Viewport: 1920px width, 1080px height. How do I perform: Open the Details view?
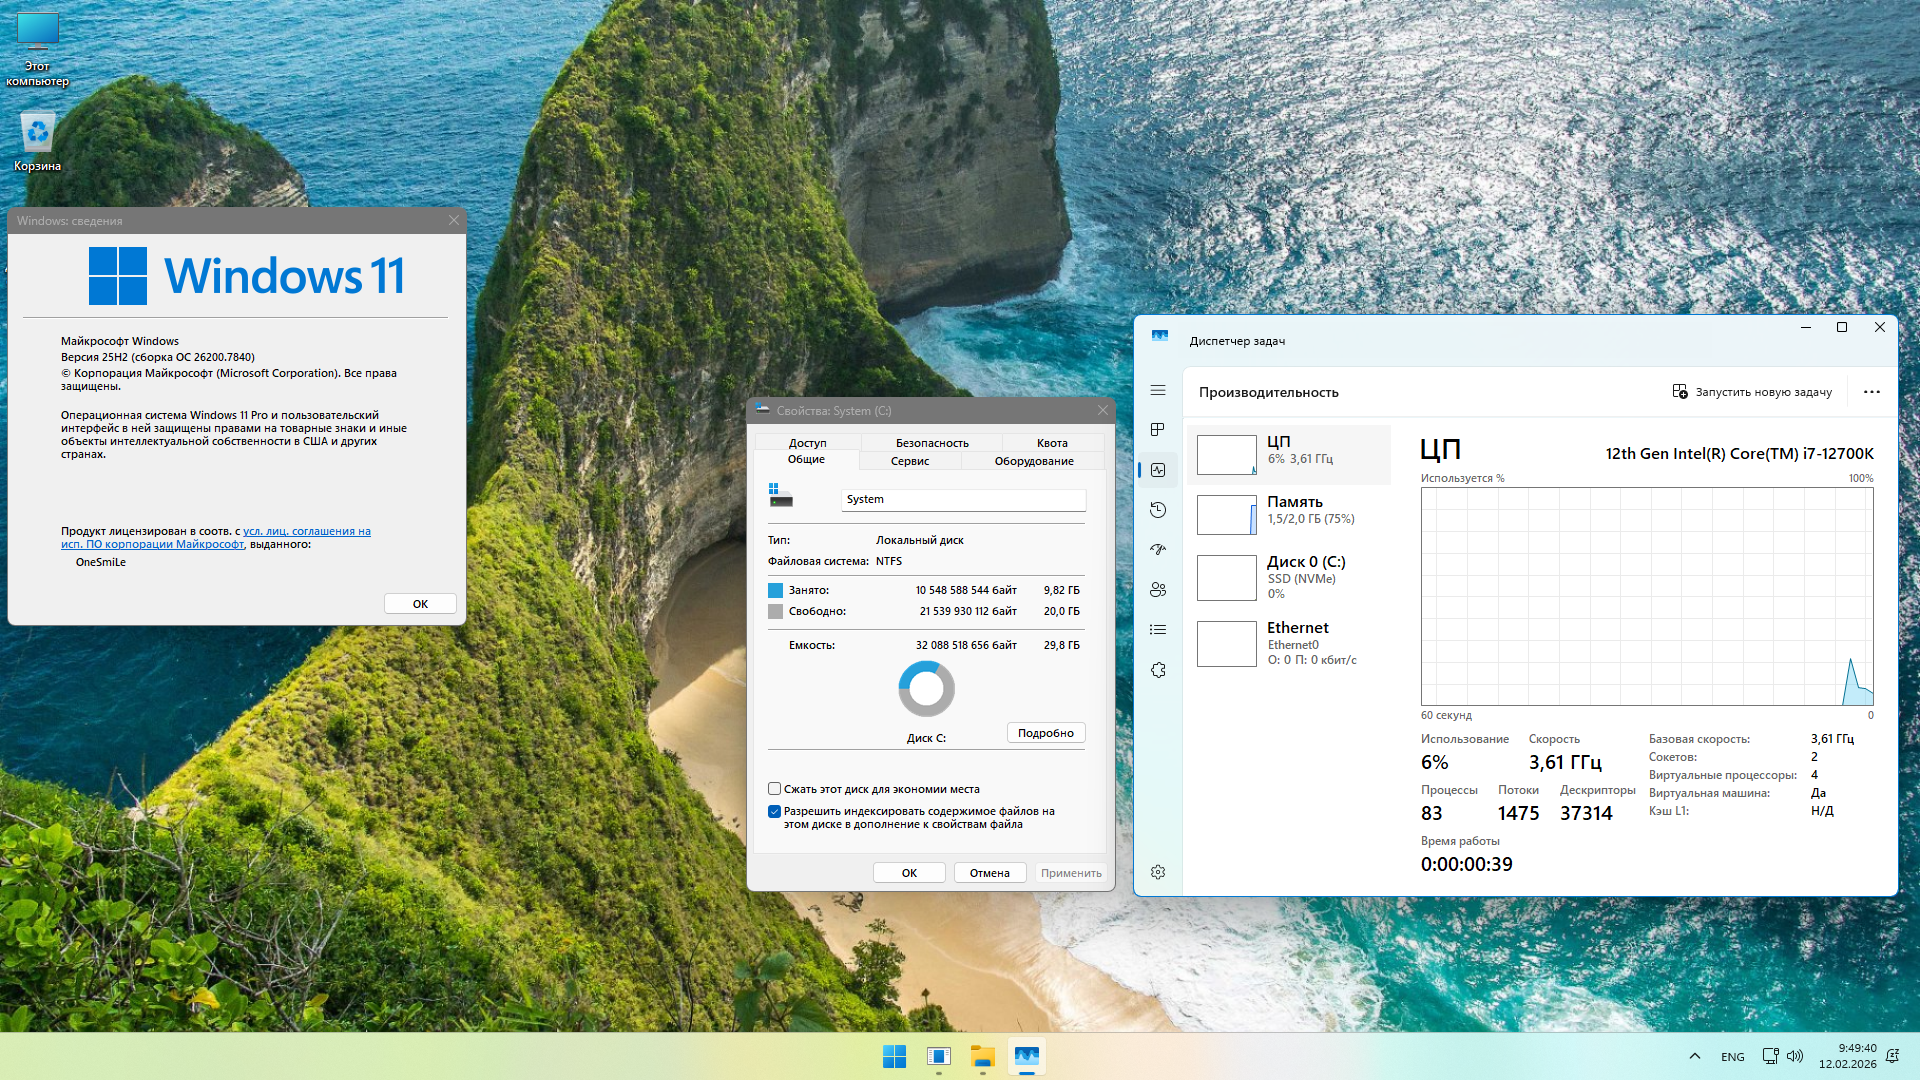(x=1157, y=629)
